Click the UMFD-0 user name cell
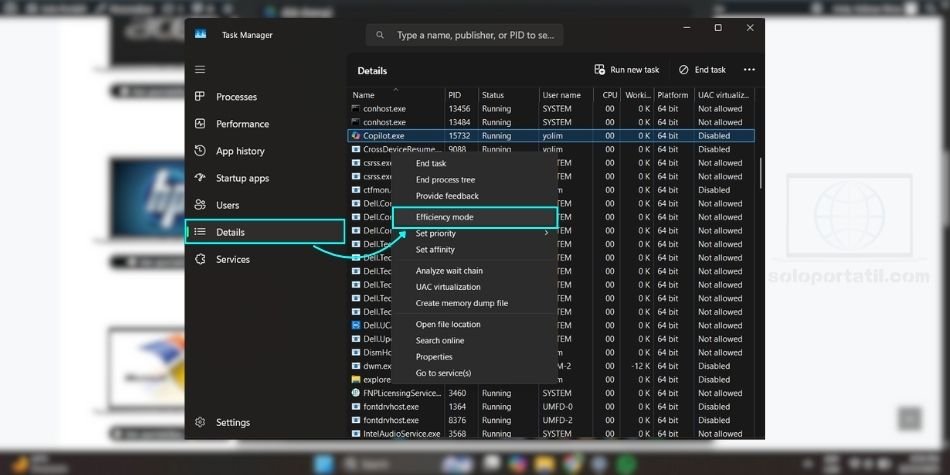Screen dimensions: 950x475 (557, 407)
